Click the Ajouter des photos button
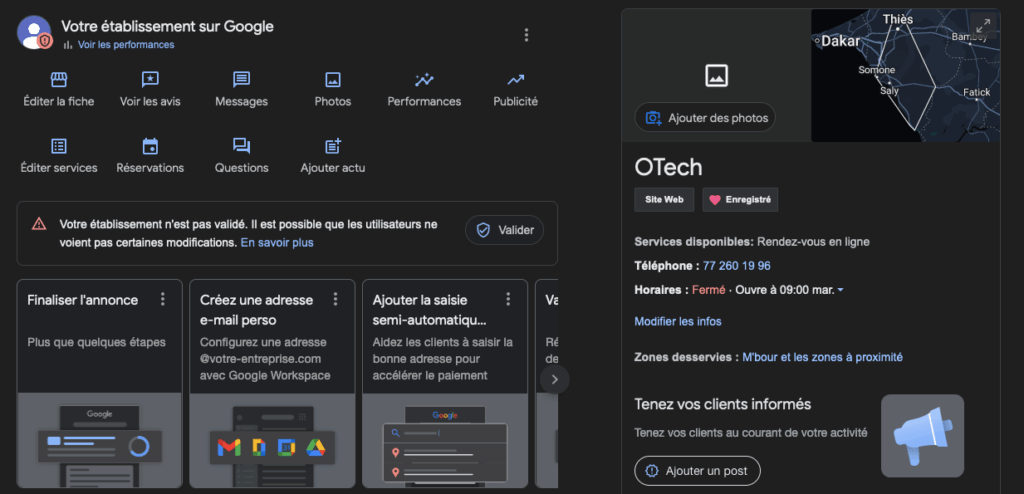The image size is (1024, 494). [705, 118]
